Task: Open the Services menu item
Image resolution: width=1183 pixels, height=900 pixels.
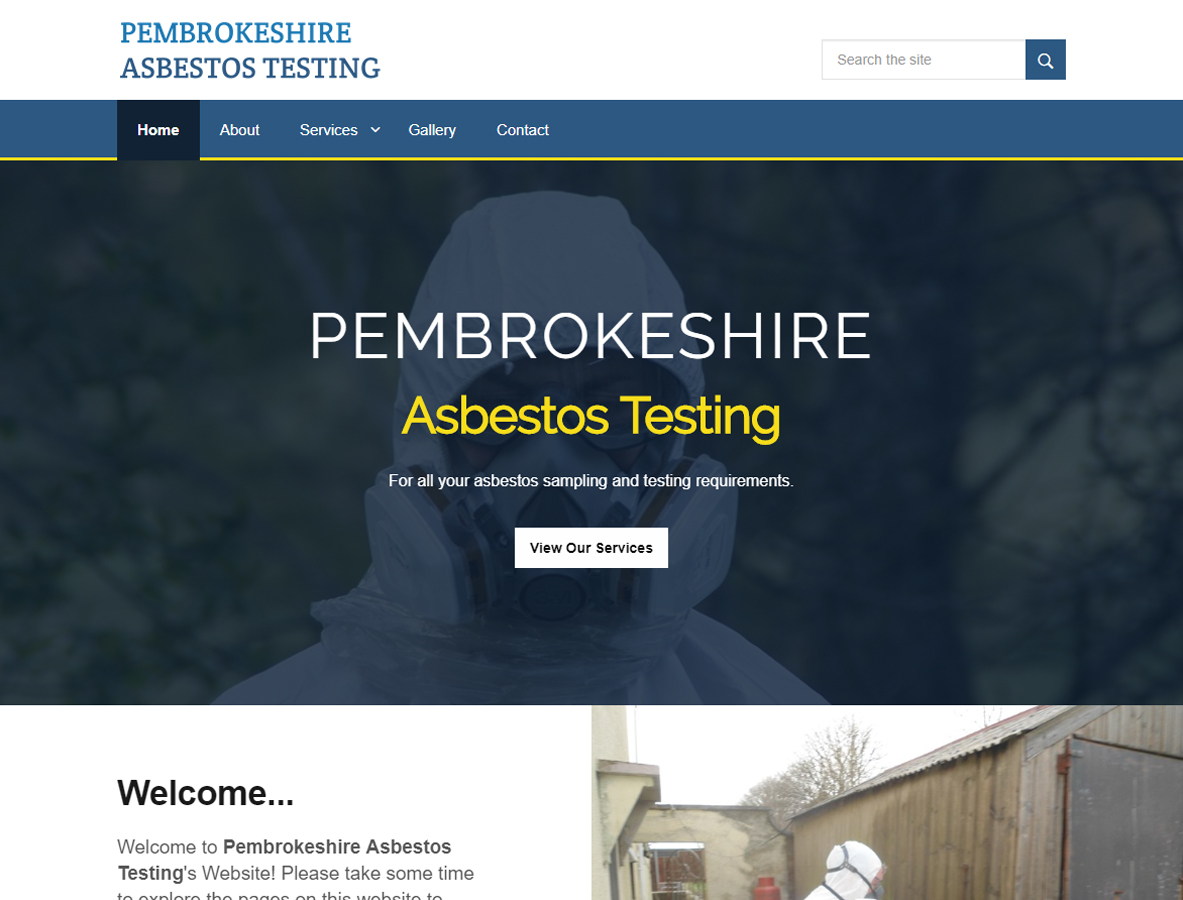Action: pos(328,130)
